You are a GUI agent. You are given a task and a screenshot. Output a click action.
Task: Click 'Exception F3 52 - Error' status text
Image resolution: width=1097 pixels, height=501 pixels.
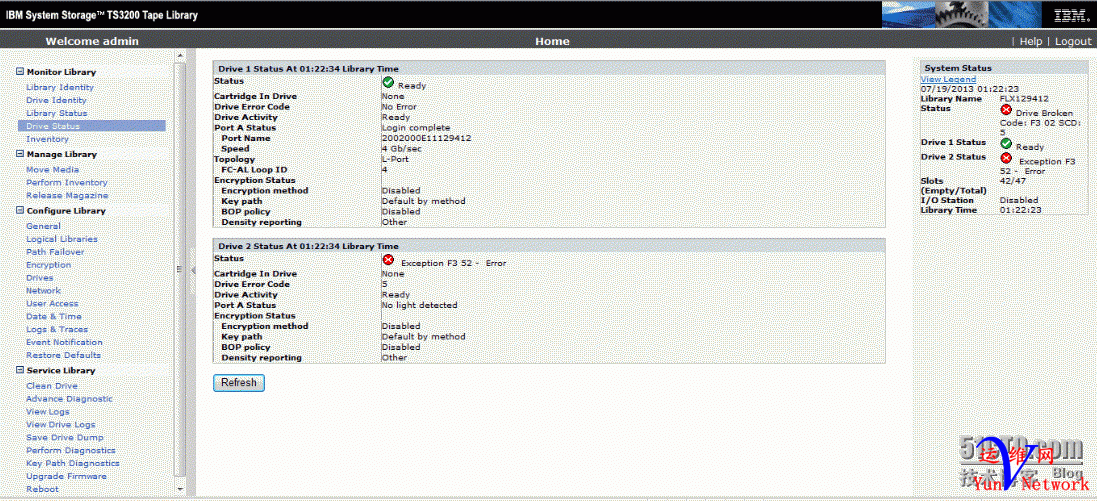[x=453, y=263]
